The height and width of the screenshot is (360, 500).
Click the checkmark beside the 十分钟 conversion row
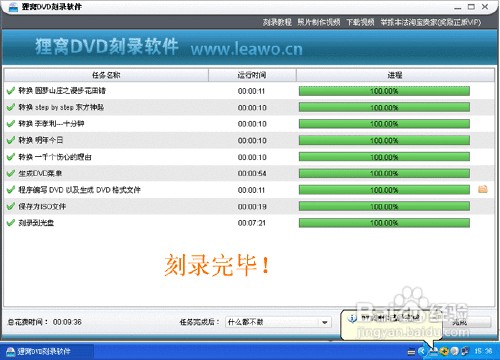coord(11,124)
